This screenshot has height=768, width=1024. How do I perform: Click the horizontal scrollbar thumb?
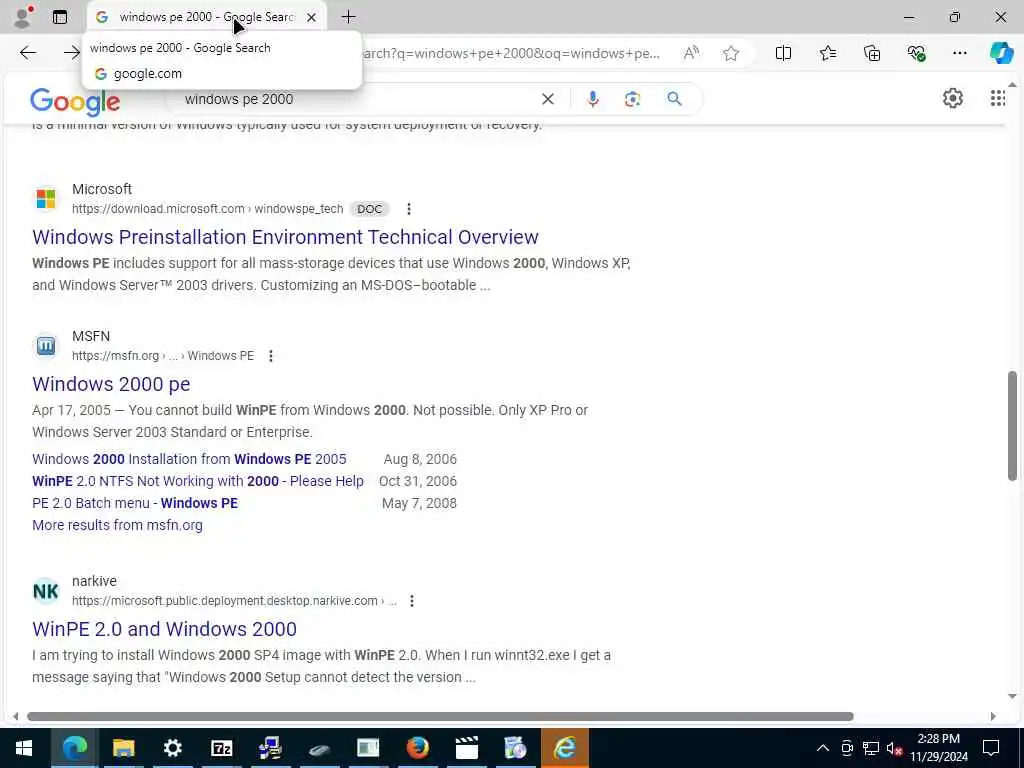pos(440,716)
